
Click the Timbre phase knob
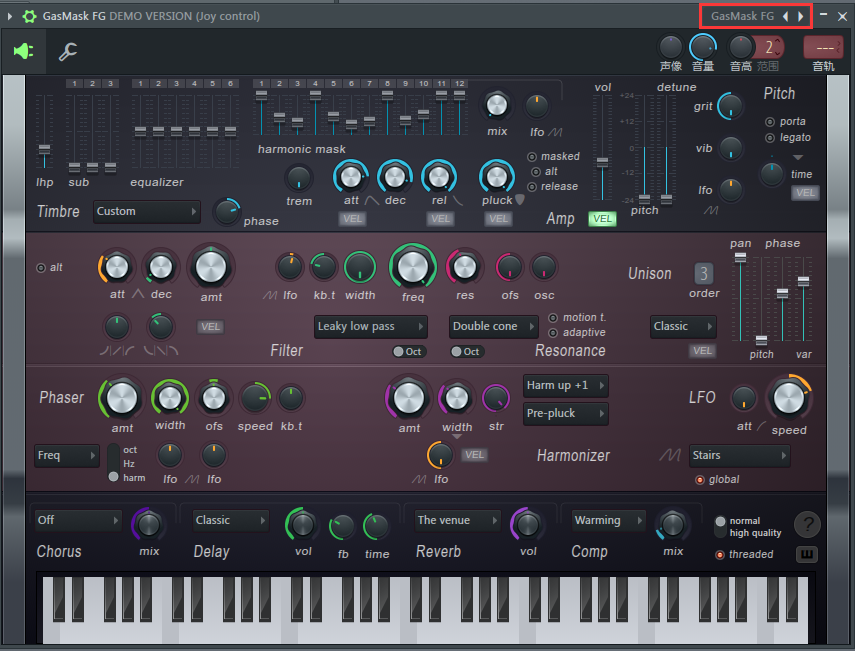[226, 212]
